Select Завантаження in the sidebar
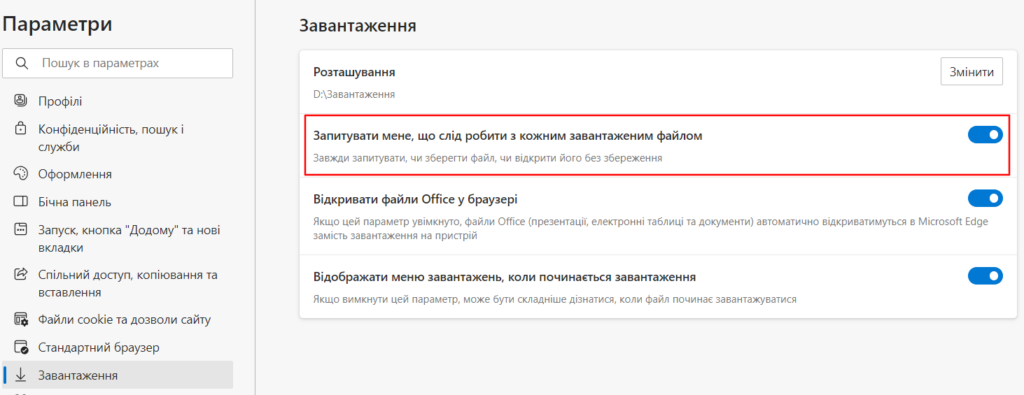 (118, 375)
